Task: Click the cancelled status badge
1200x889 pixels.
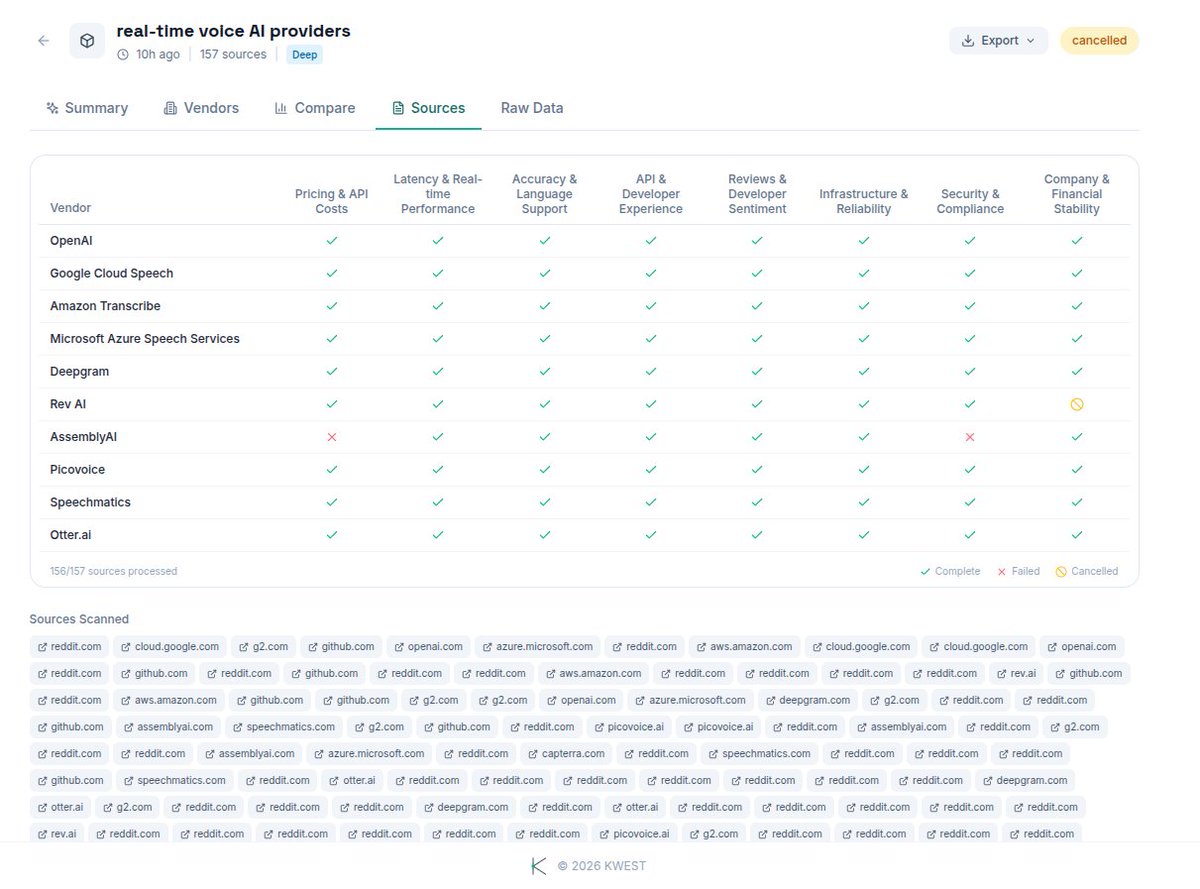Action: point(1099,41)
